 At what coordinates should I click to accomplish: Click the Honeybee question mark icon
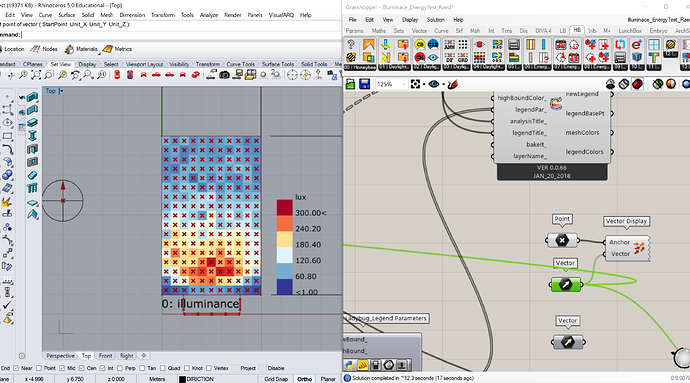(351, 44)
